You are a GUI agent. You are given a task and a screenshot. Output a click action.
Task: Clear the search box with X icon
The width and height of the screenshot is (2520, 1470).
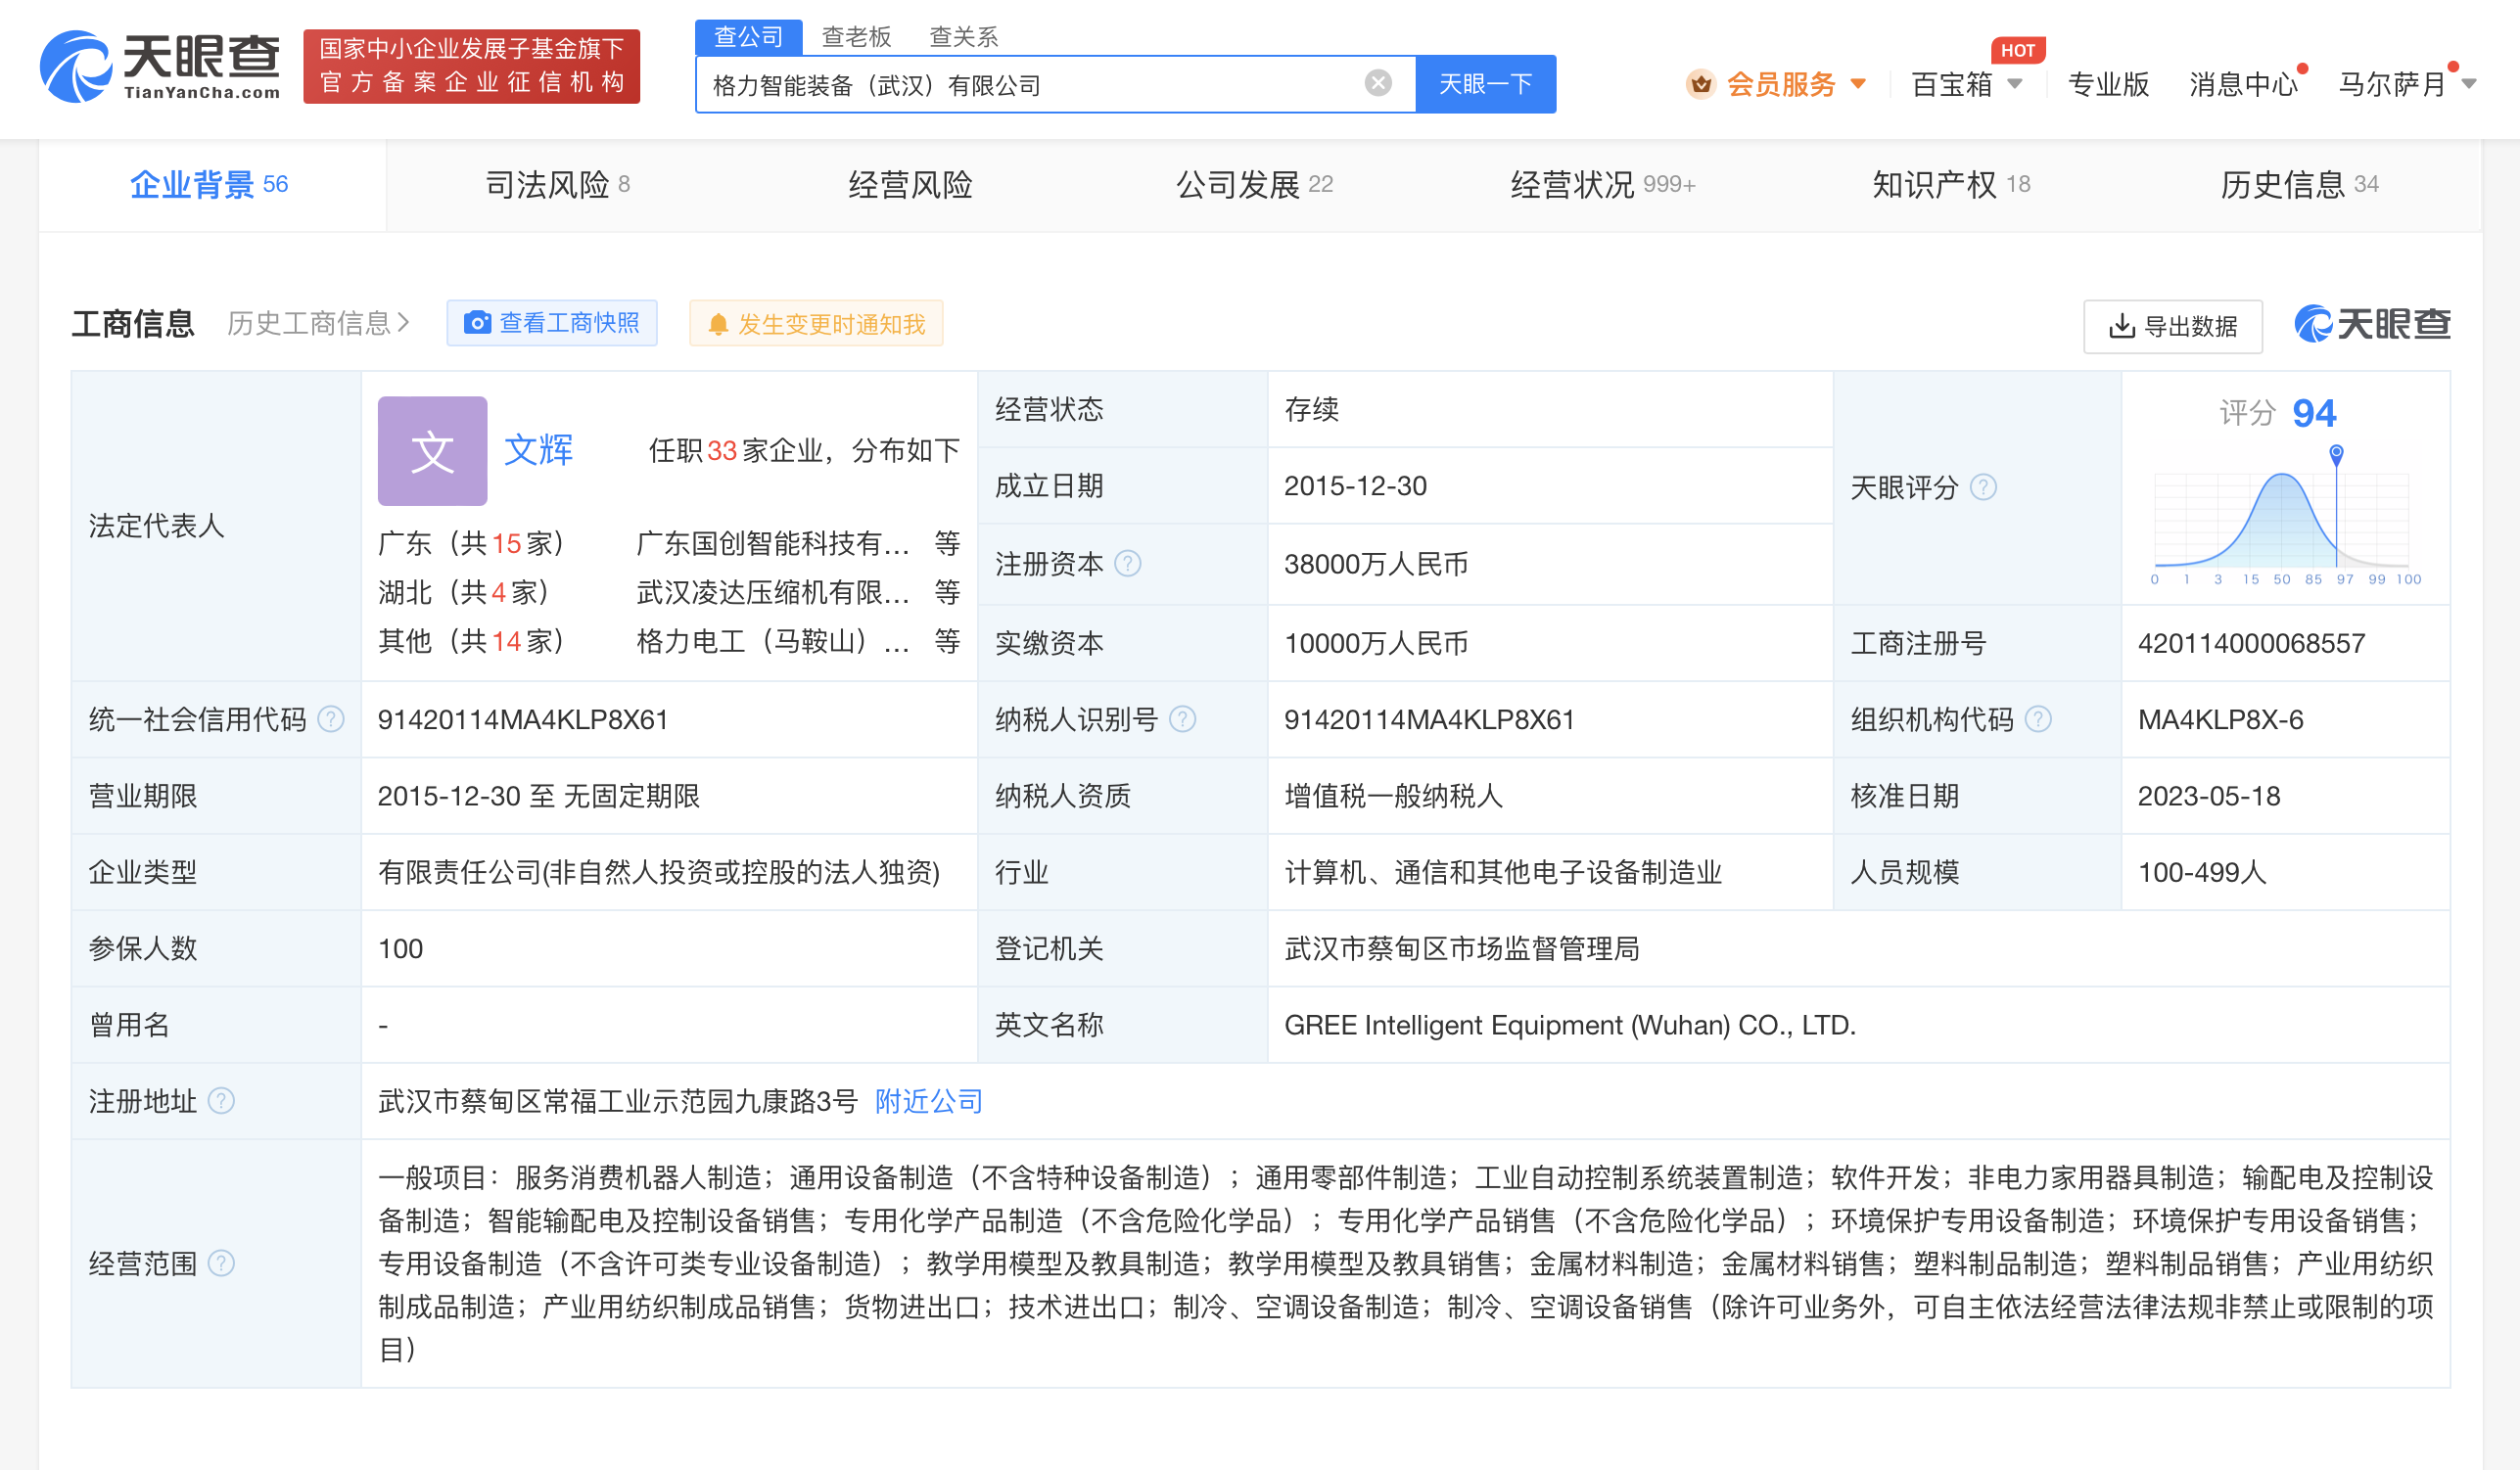1377,84
